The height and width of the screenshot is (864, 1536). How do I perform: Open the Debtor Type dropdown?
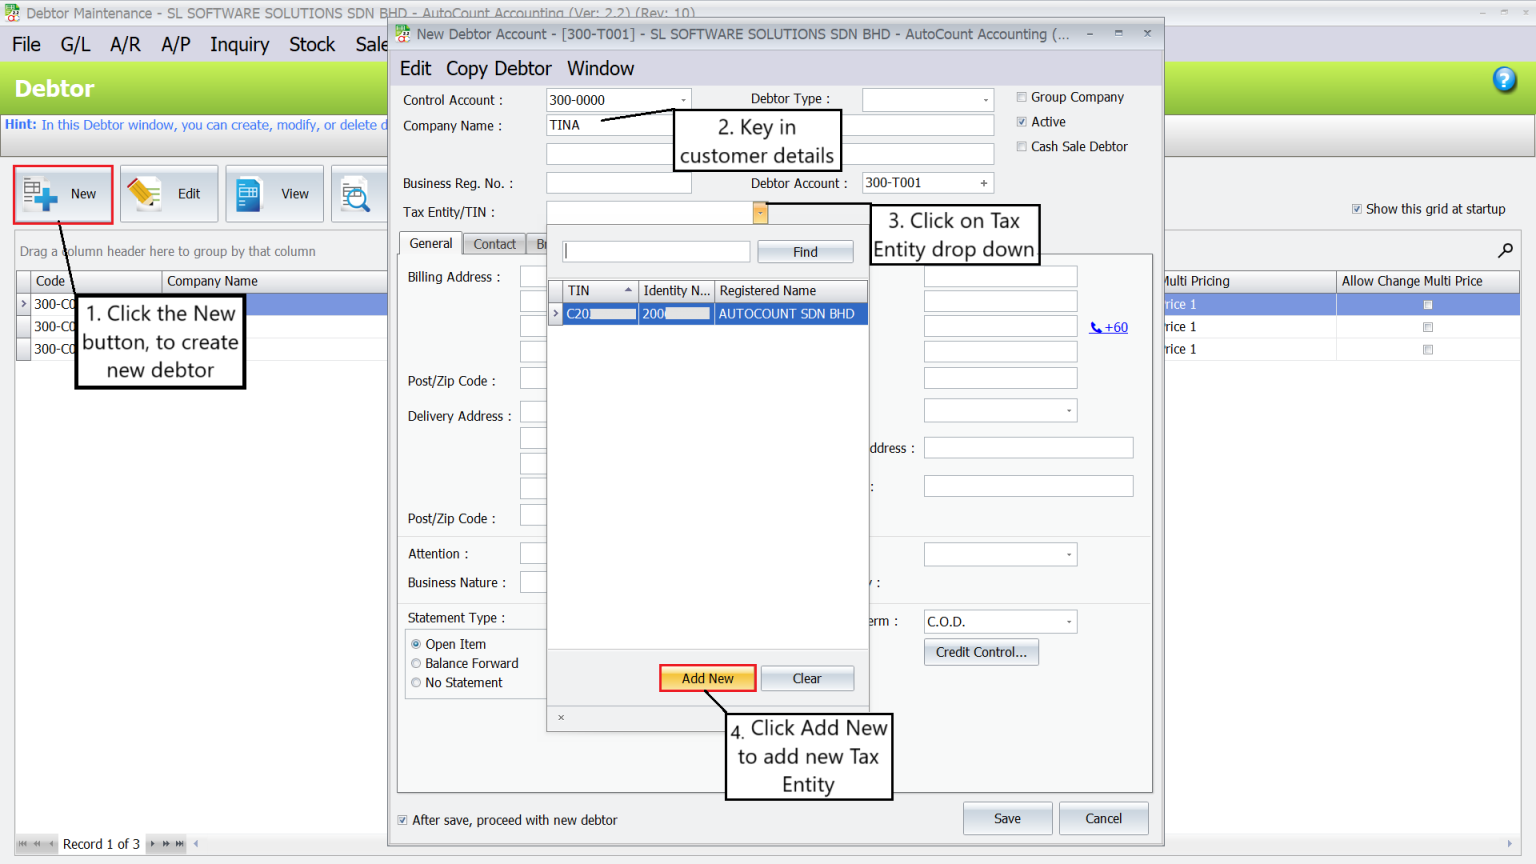click(985, 100)
